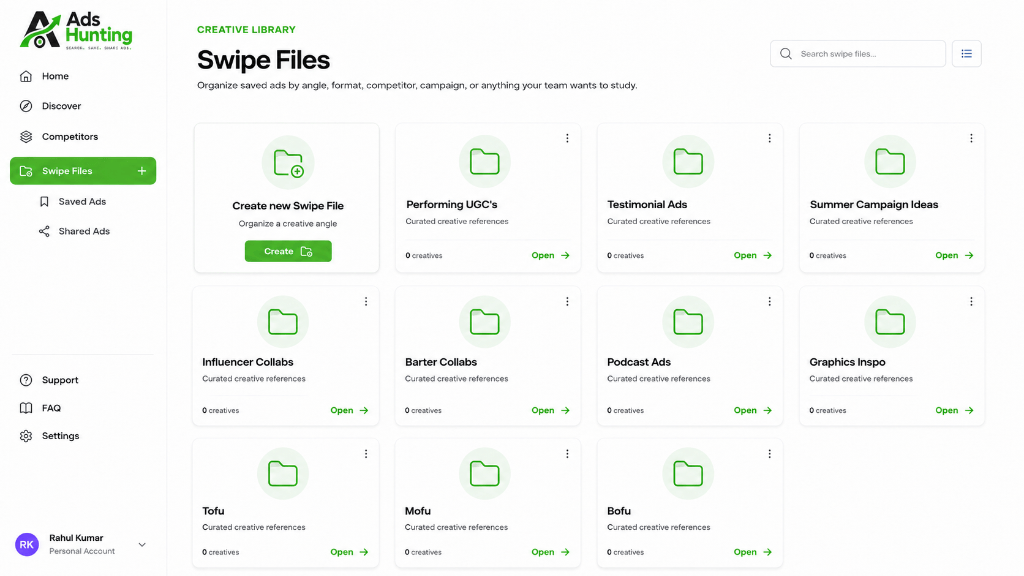Expand the Rahul Kumar account chevron

click(x=142, y=545)
